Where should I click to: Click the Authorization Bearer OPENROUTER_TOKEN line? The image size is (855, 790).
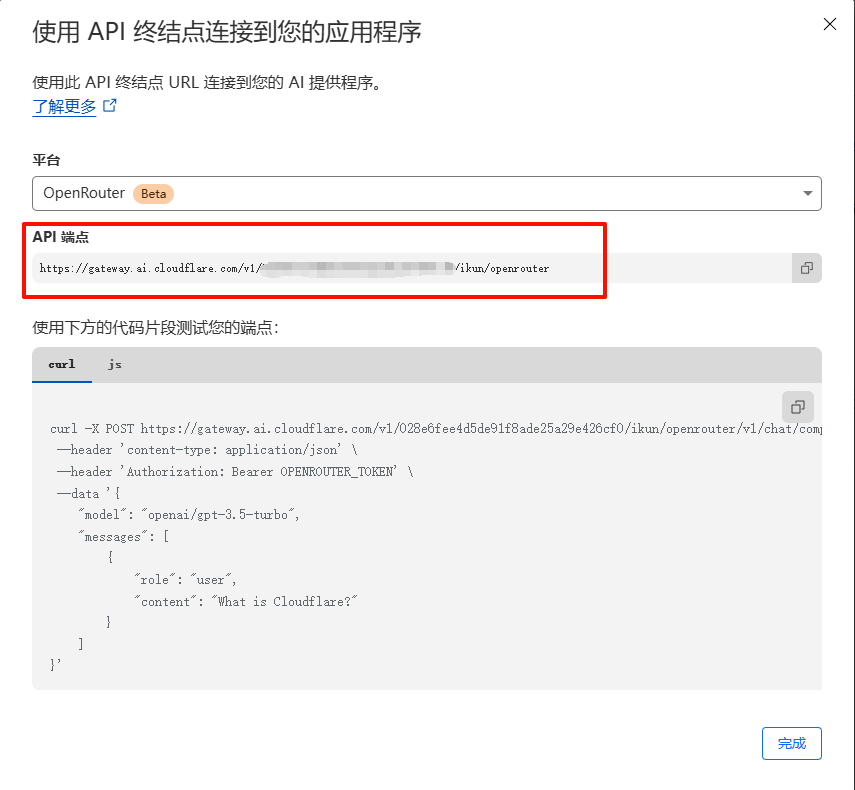(x=235, y=472)
